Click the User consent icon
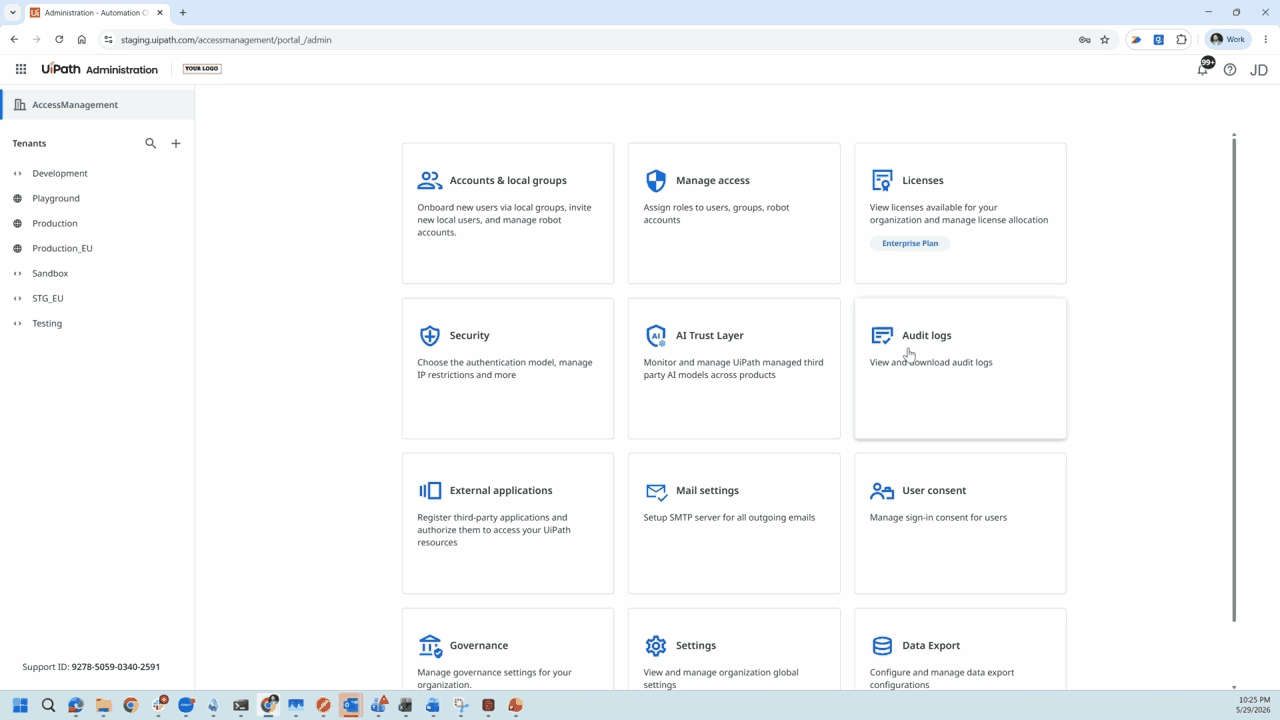This screenshot has width=1280, height=720. tap(882, 490)
